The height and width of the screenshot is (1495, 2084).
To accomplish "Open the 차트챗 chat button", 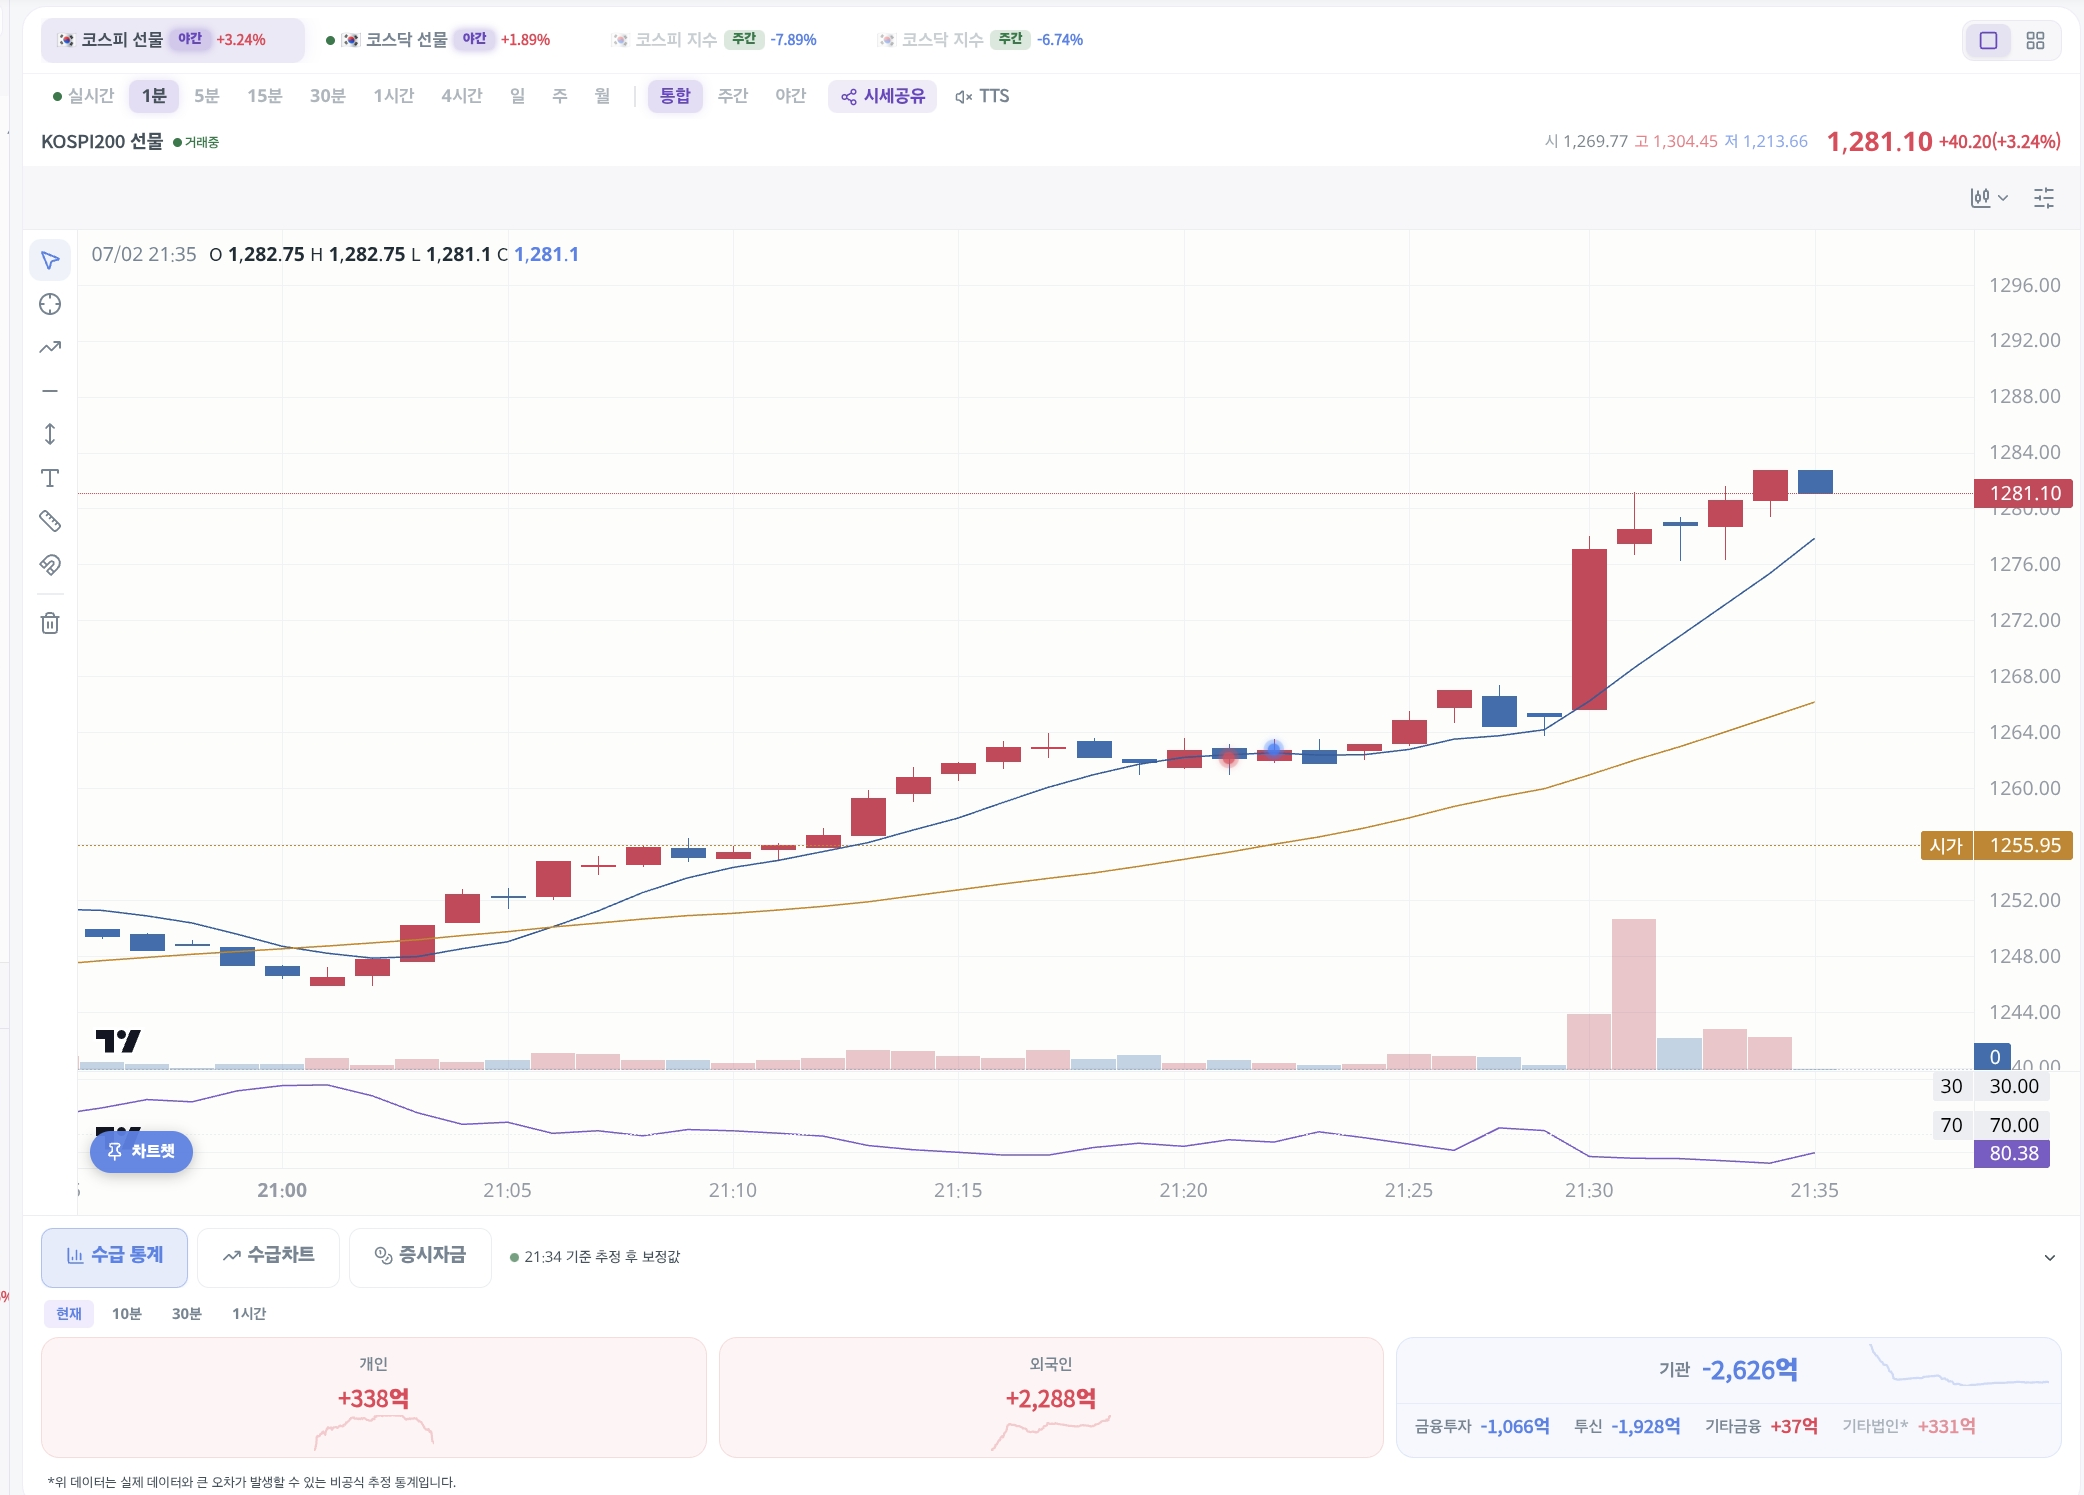I will pos(141,1152).
